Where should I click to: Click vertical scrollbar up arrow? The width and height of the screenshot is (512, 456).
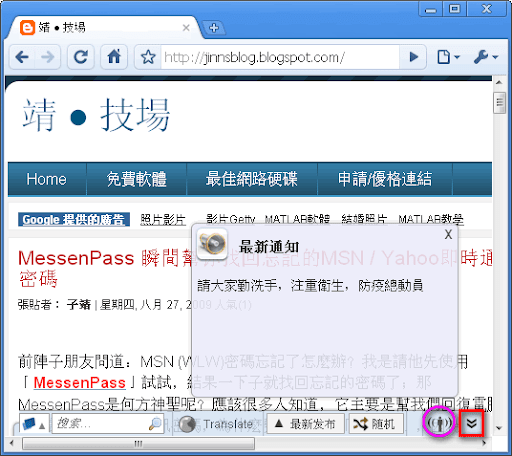(499, 82)
